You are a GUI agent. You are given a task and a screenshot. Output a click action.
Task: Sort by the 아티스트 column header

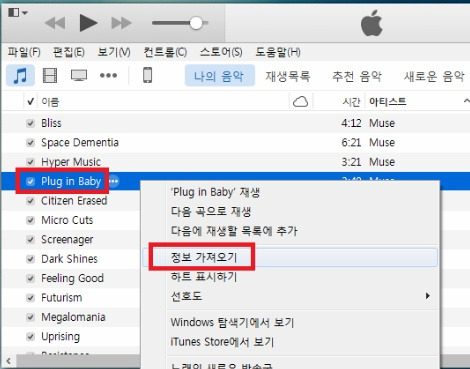(x=388, y=101)
